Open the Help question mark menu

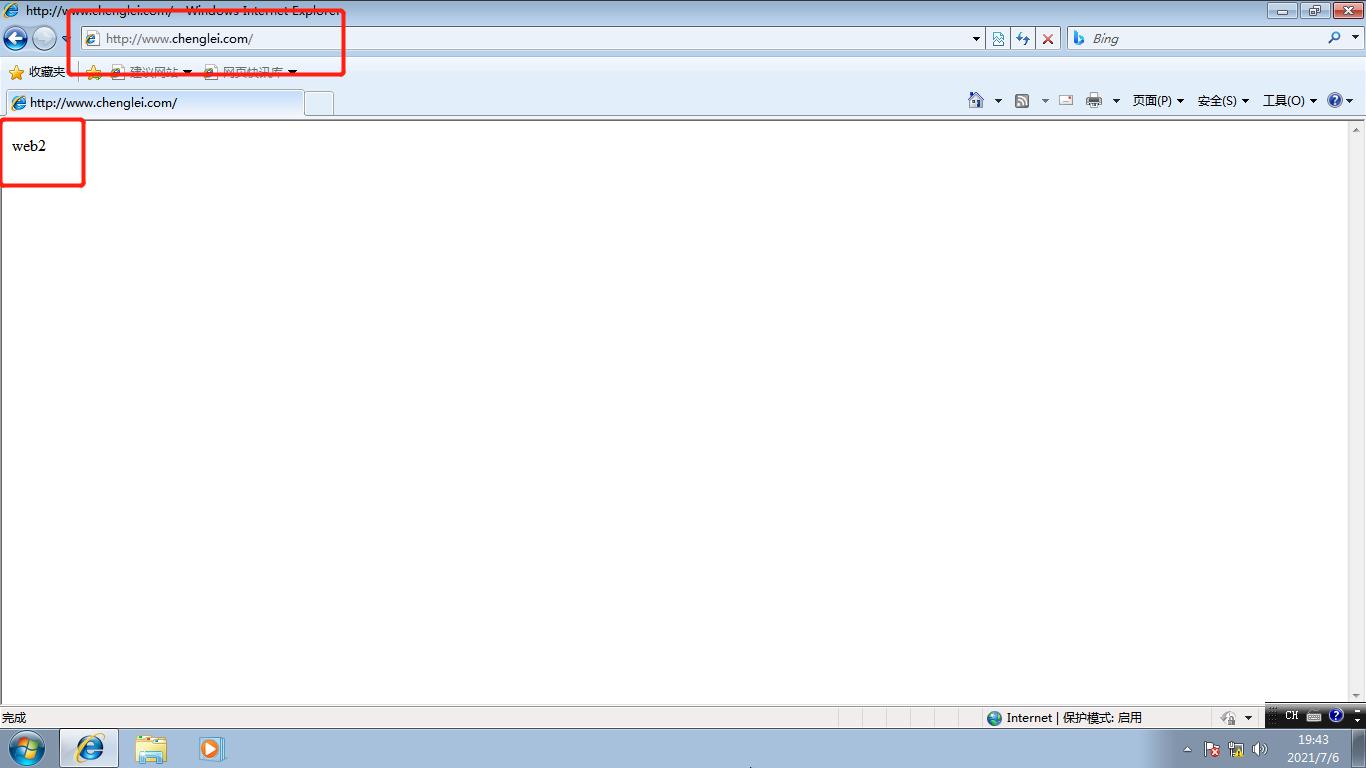pyautogui.click(x=1340, y=100)
